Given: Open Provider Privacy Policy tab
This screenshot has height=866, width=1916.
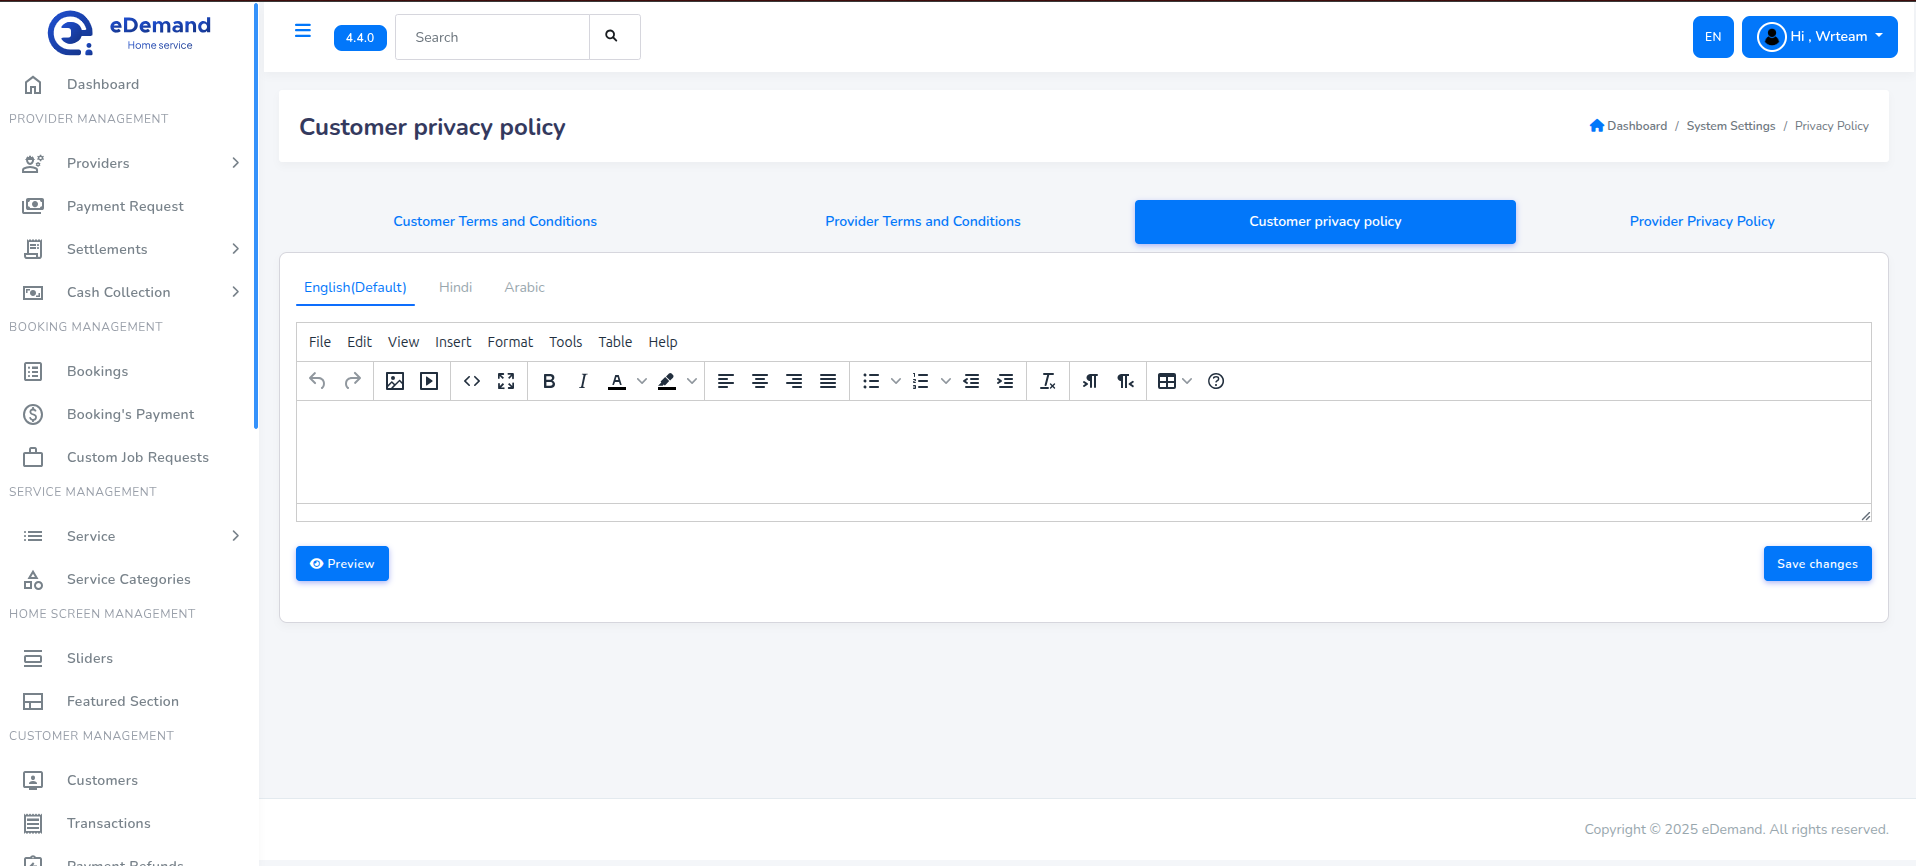Looking at the screenshot, I should 1702,221.
